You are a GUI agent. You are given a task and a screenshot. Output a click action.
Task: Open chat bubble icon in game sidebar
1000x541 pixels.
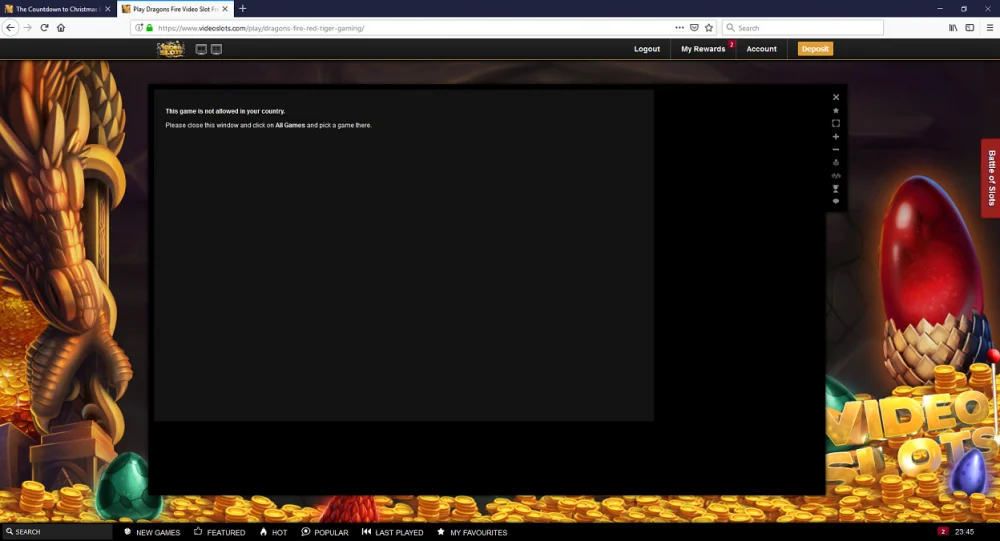(x=835, y=201)
